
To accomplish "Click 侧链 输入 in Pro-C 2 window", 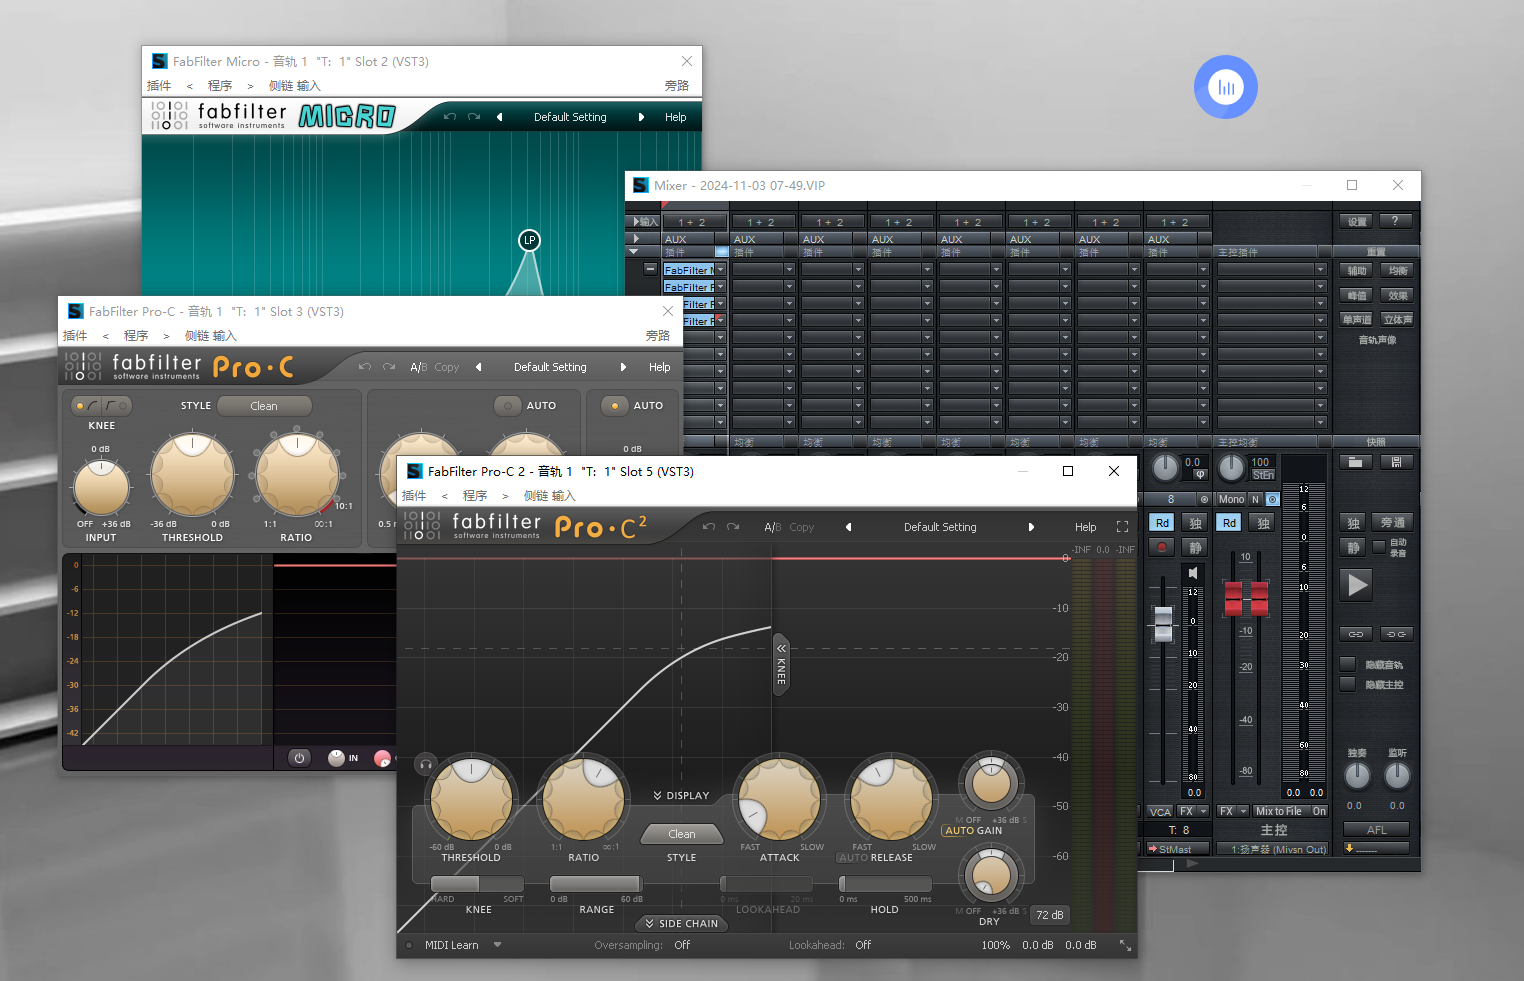I will tap(550, 496).
